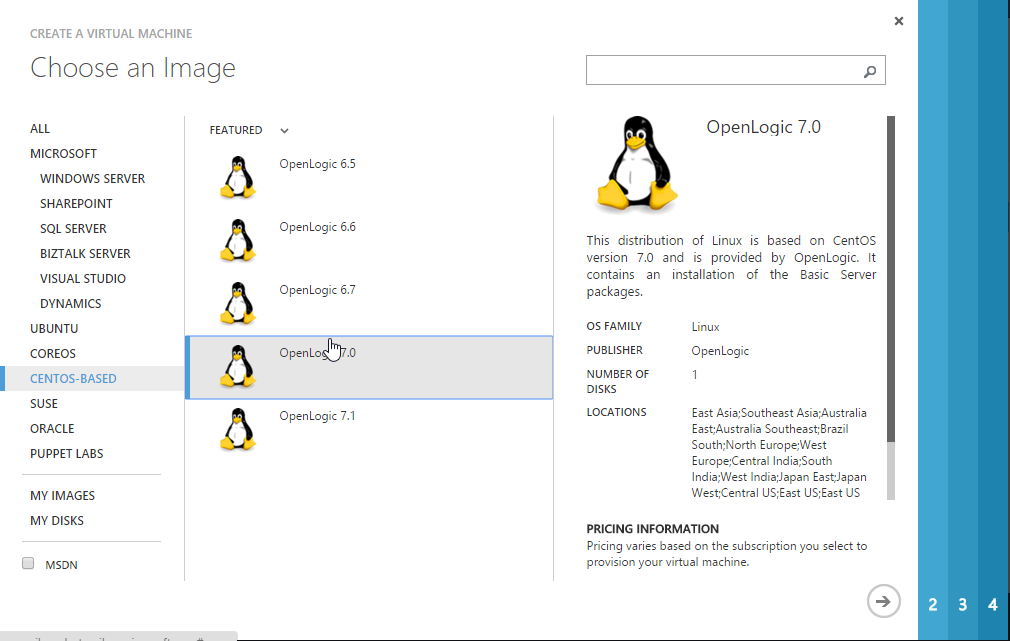
Task: Select the SUSE category
Action: click(44, 405)
